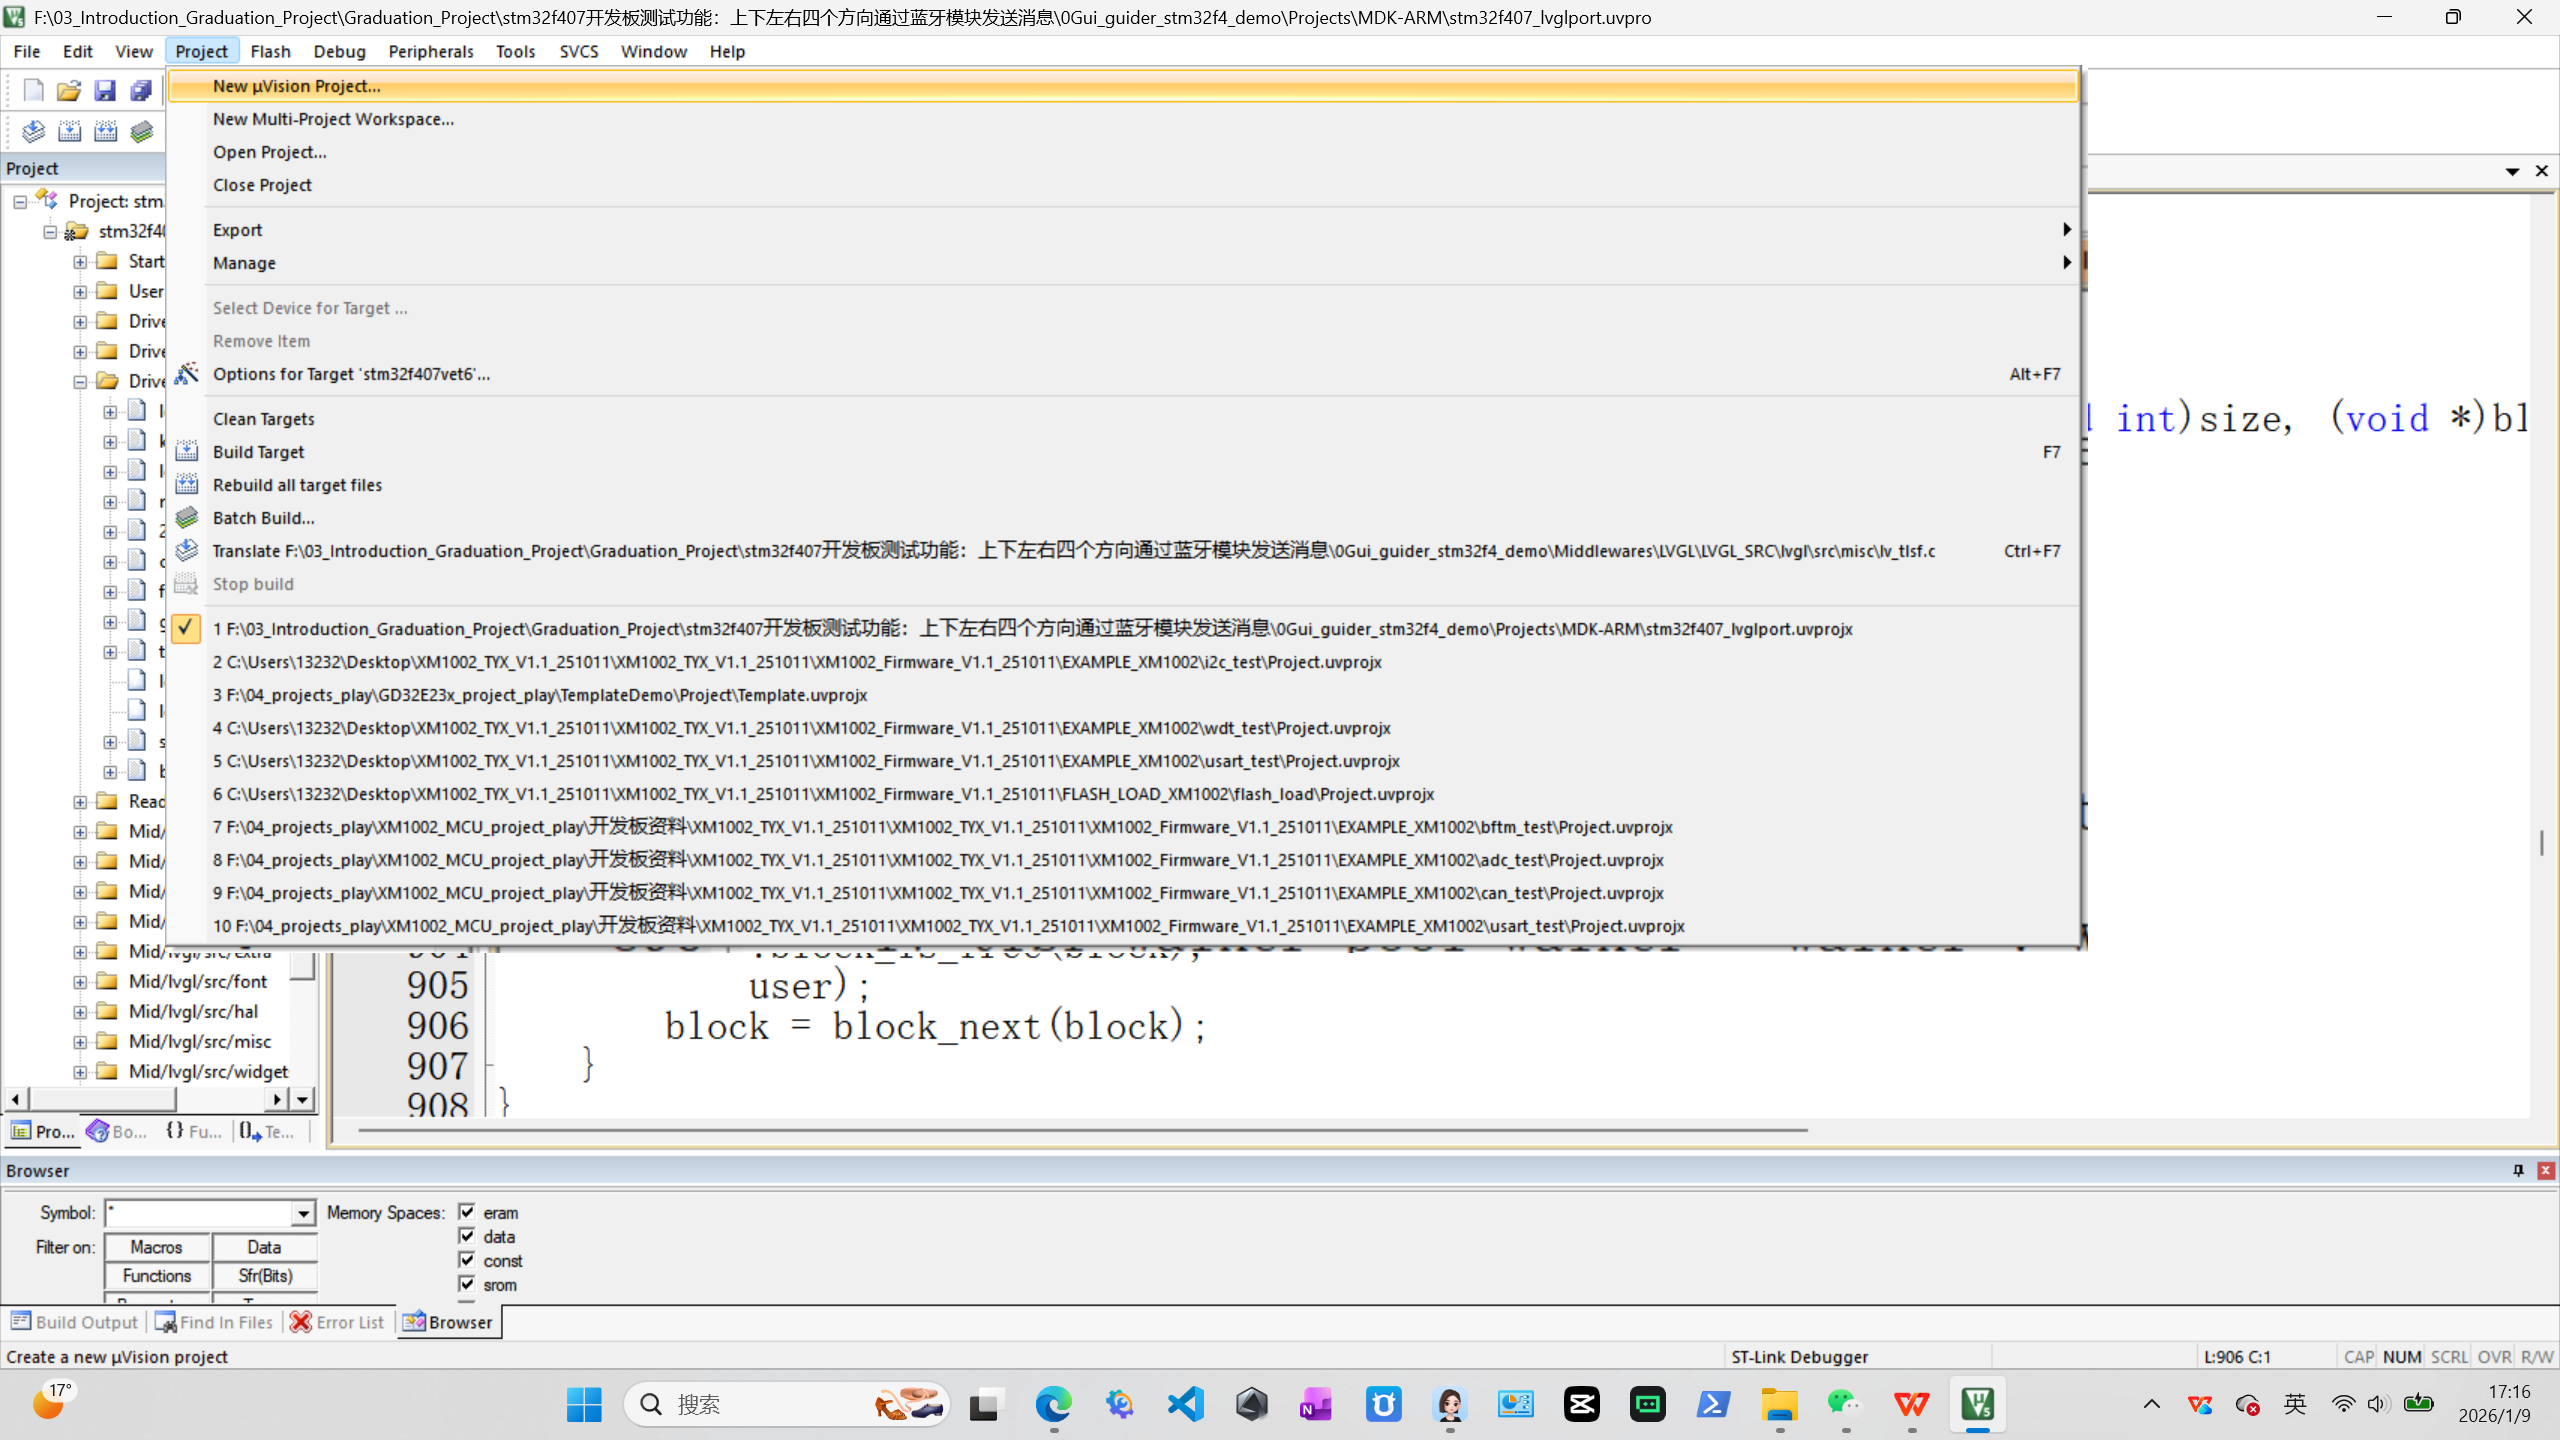Collapse the Project root tree node
Image resolution: width=2560 pixels, height=1440 pixels.
20,201
